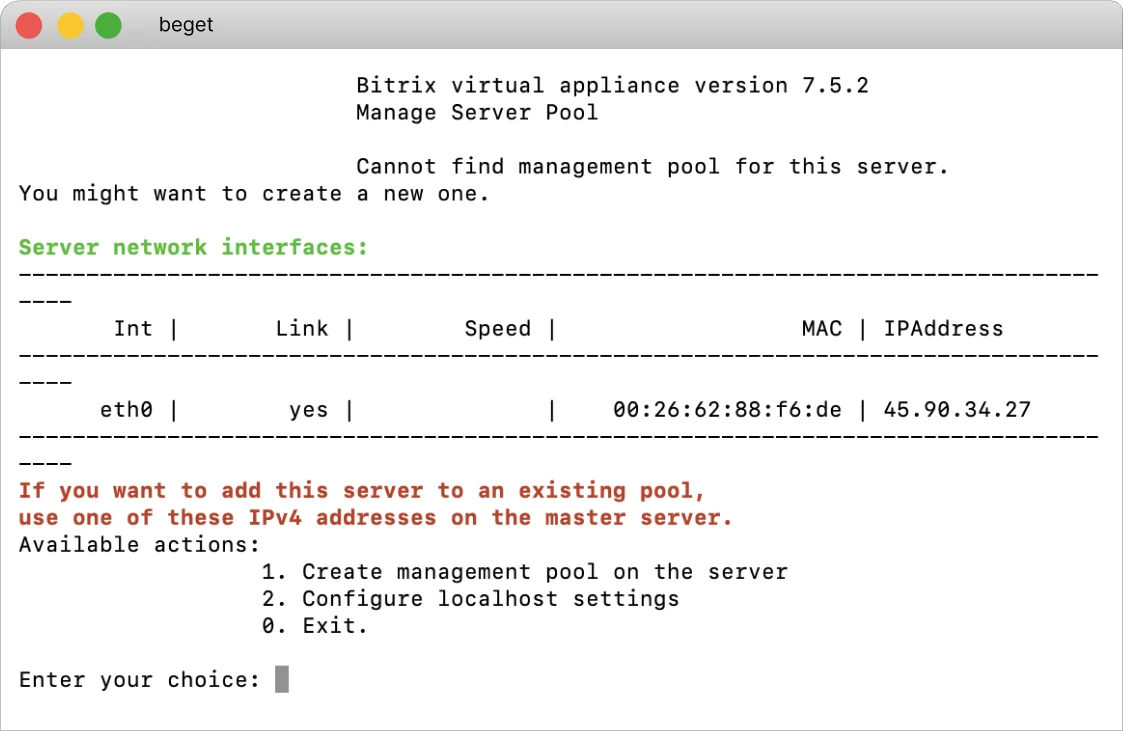Click the "IPAddress" column header
This screenshot has width=1123, height=731.
tap(943, 328)
